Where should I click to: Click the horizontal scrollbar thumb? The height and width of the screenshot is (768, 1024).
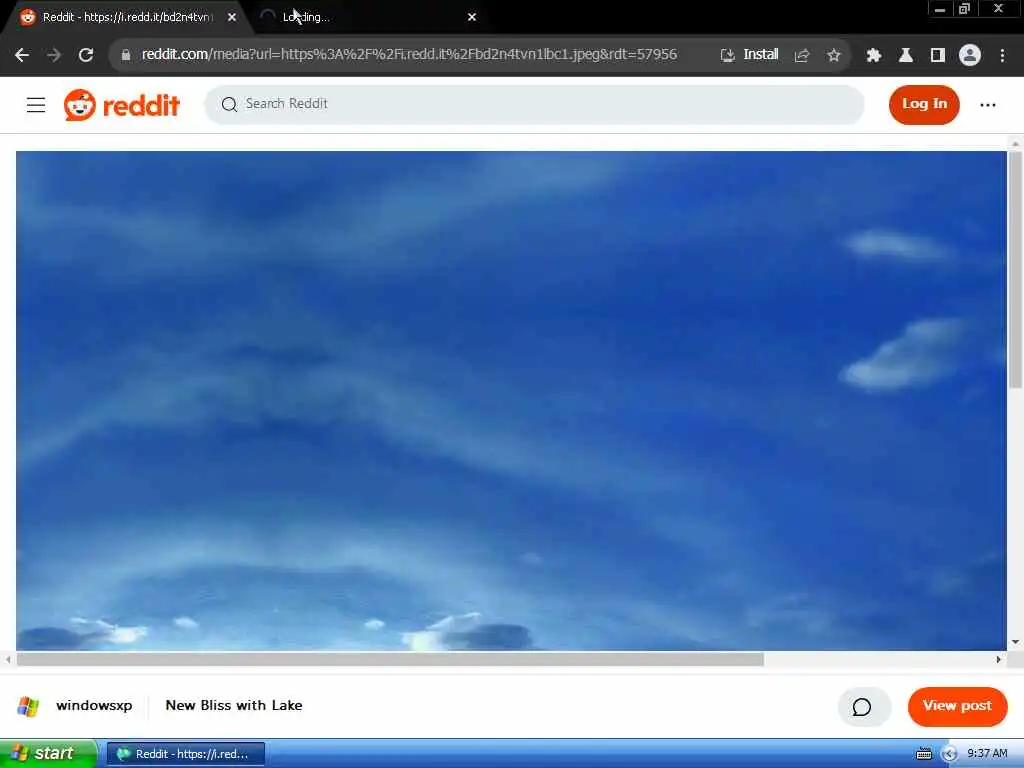(390, 660)
